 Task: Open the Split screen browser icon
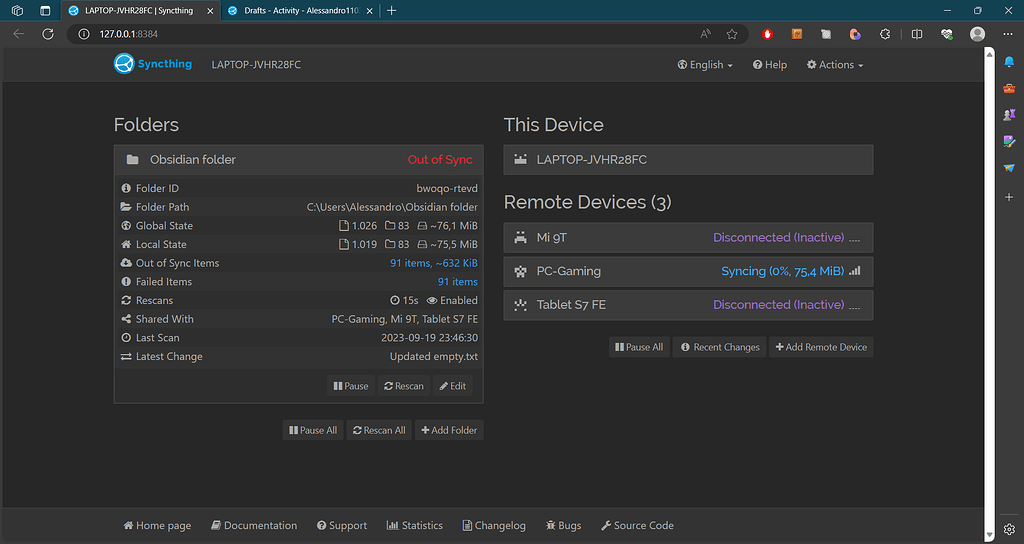coord(917,34)
